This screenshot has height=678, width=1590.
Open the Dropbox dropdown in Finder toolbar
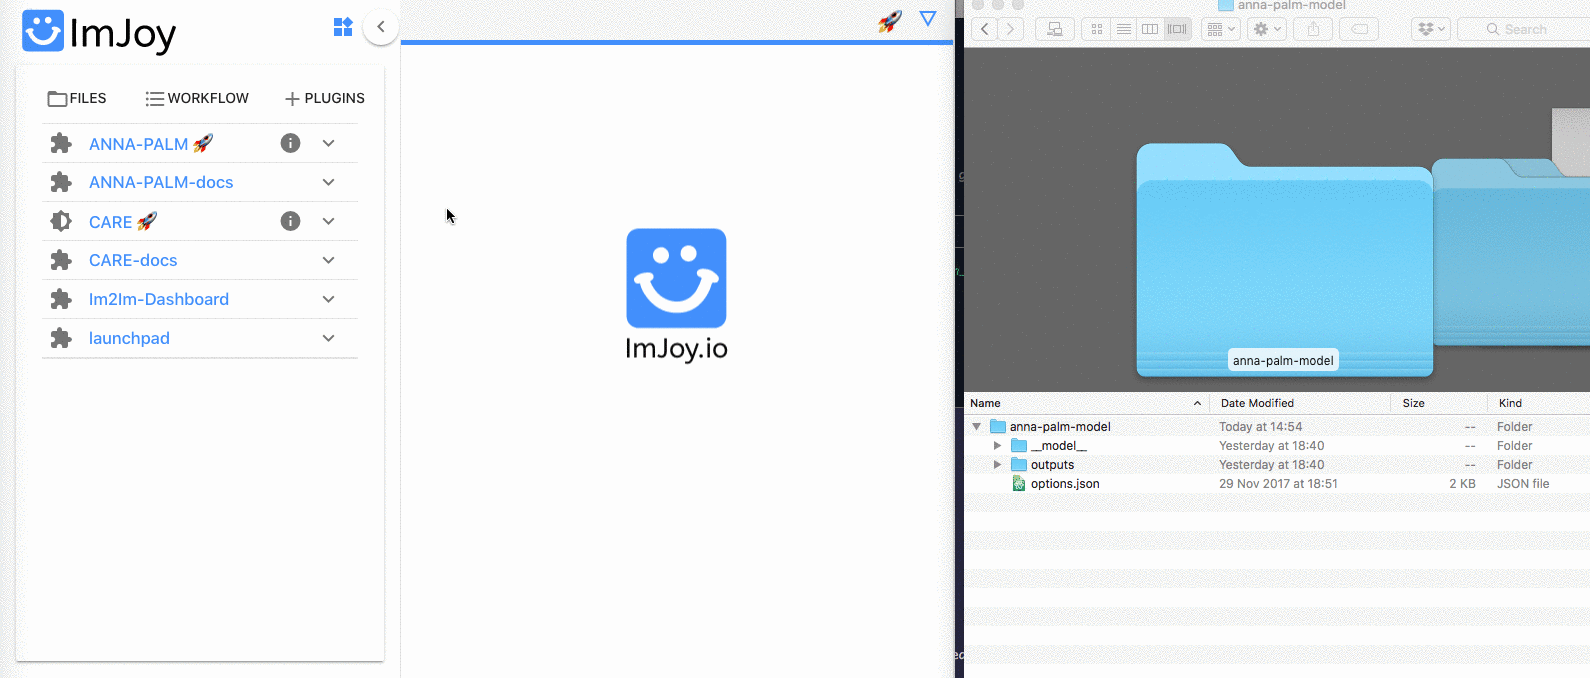[1431, 29]
